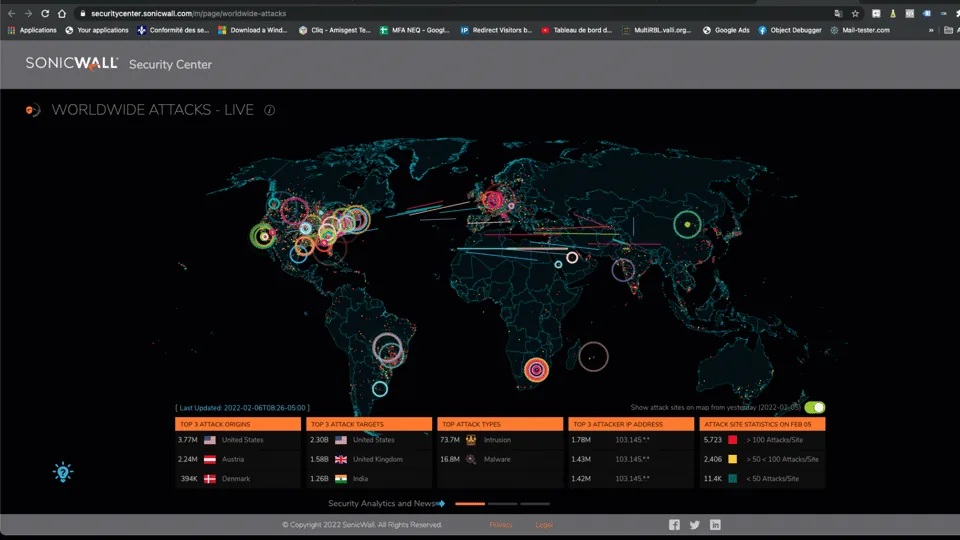Click the SonicWall logo
Image resolution: width=960 pixels, height=540 pixels.
(72, 64)
